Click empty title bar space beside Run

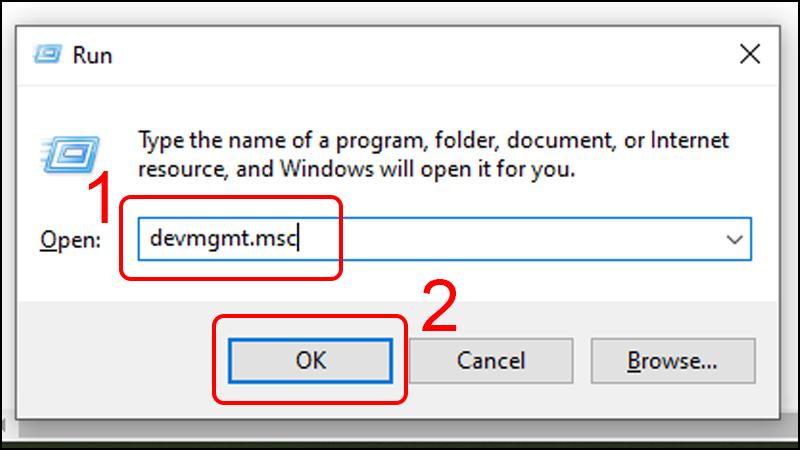tap(400, 54)
